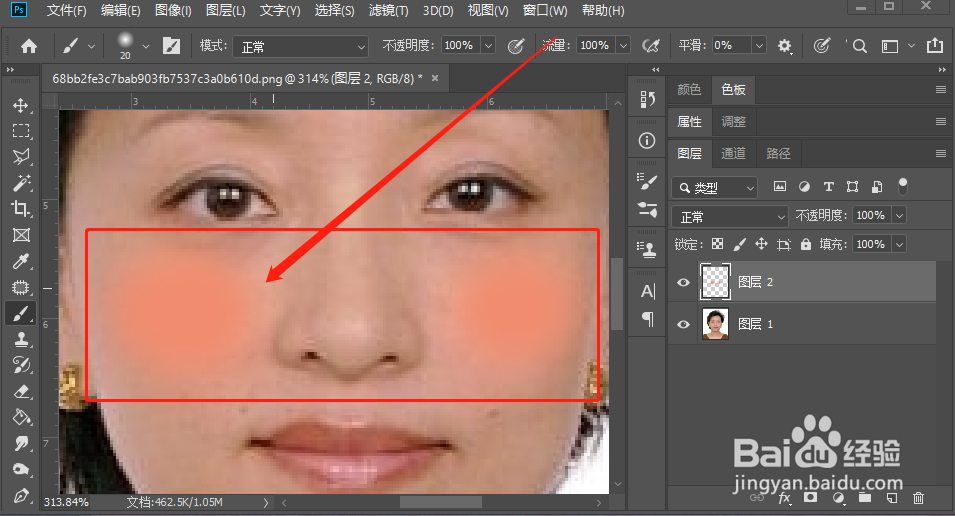This screenshot has height=516, width=955.
Task: Open the Paragraph panel icon
Action: pos(647,319)
